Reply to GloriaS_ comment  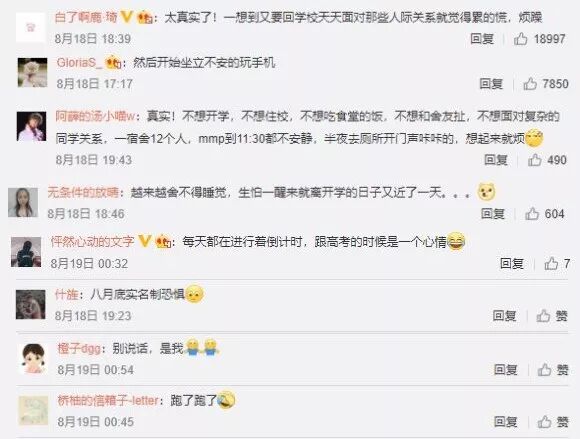pos(491,84)
